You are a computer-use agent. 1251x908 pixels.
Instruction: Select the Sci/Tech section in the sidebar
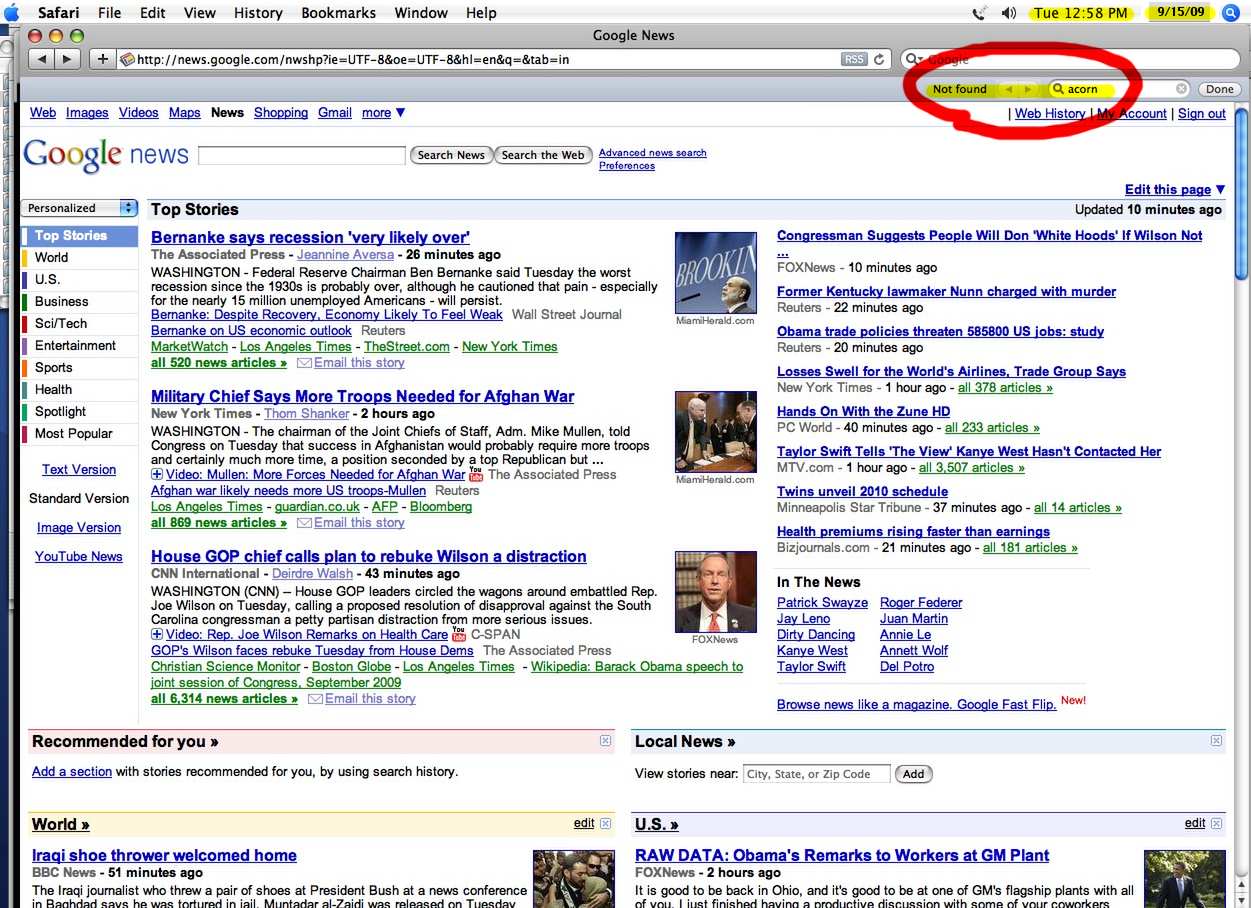61,323
